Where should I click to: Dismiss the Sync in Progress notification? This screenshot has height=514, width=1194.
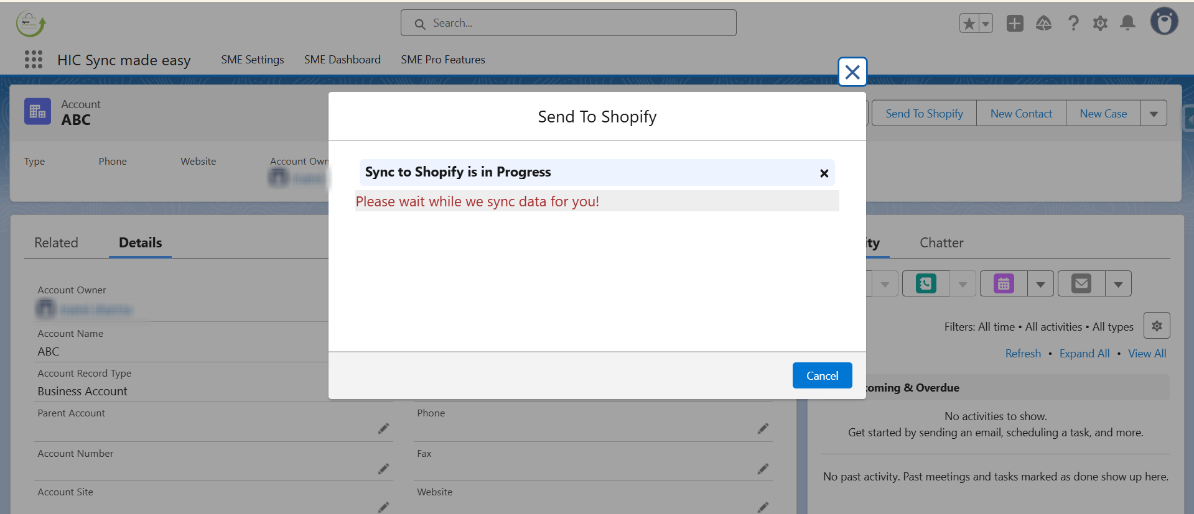click(824, 173)
